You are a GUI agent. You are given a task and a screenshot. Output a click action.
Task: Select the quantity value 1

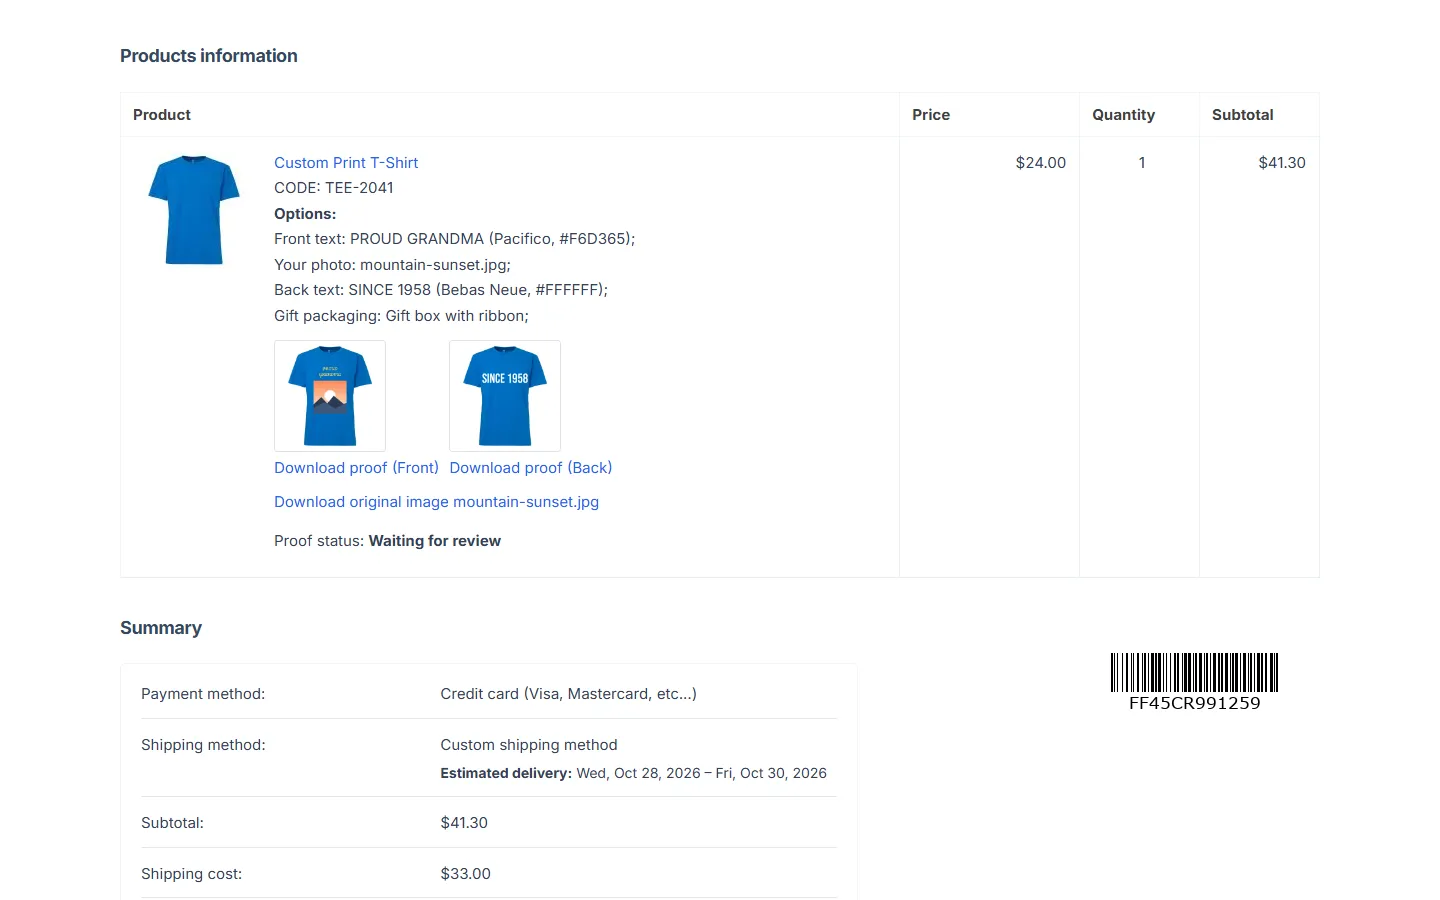(x=1142, y=162)
